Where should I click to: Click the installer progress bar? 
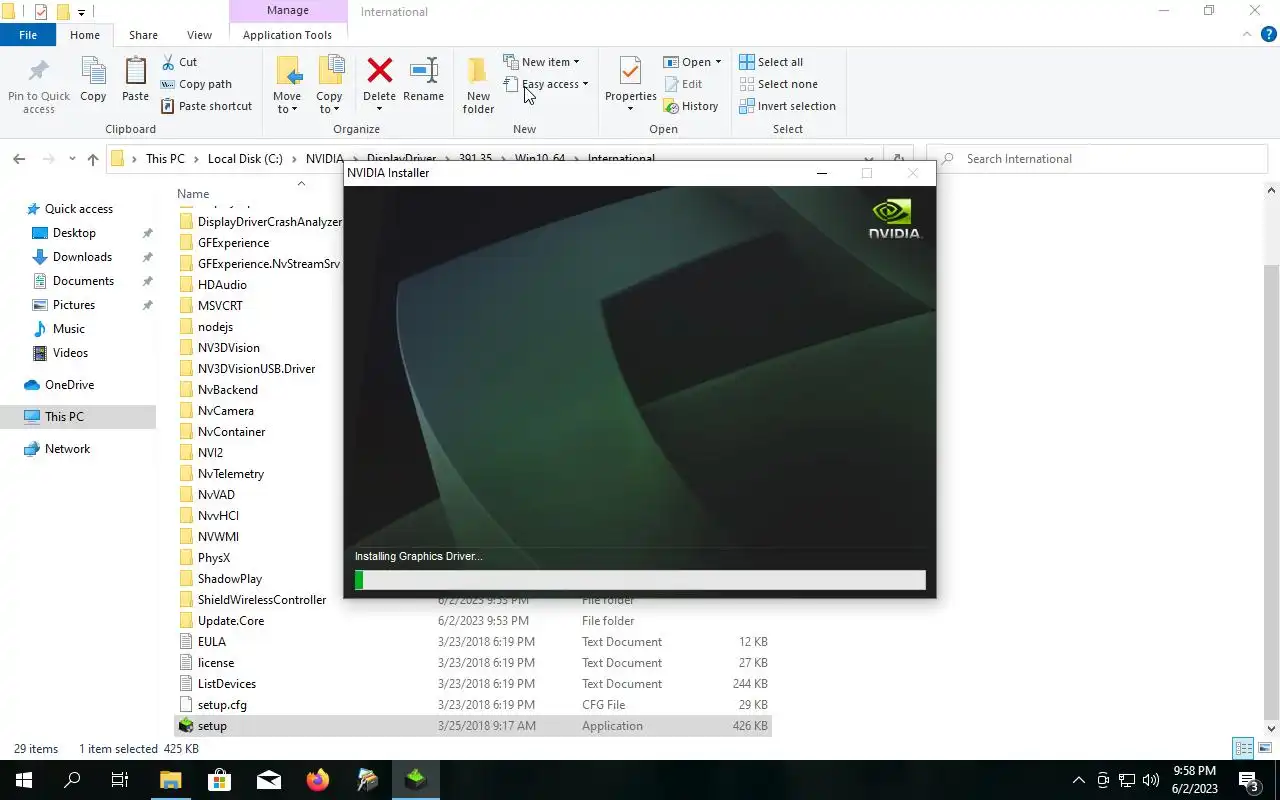pos(640,580)
